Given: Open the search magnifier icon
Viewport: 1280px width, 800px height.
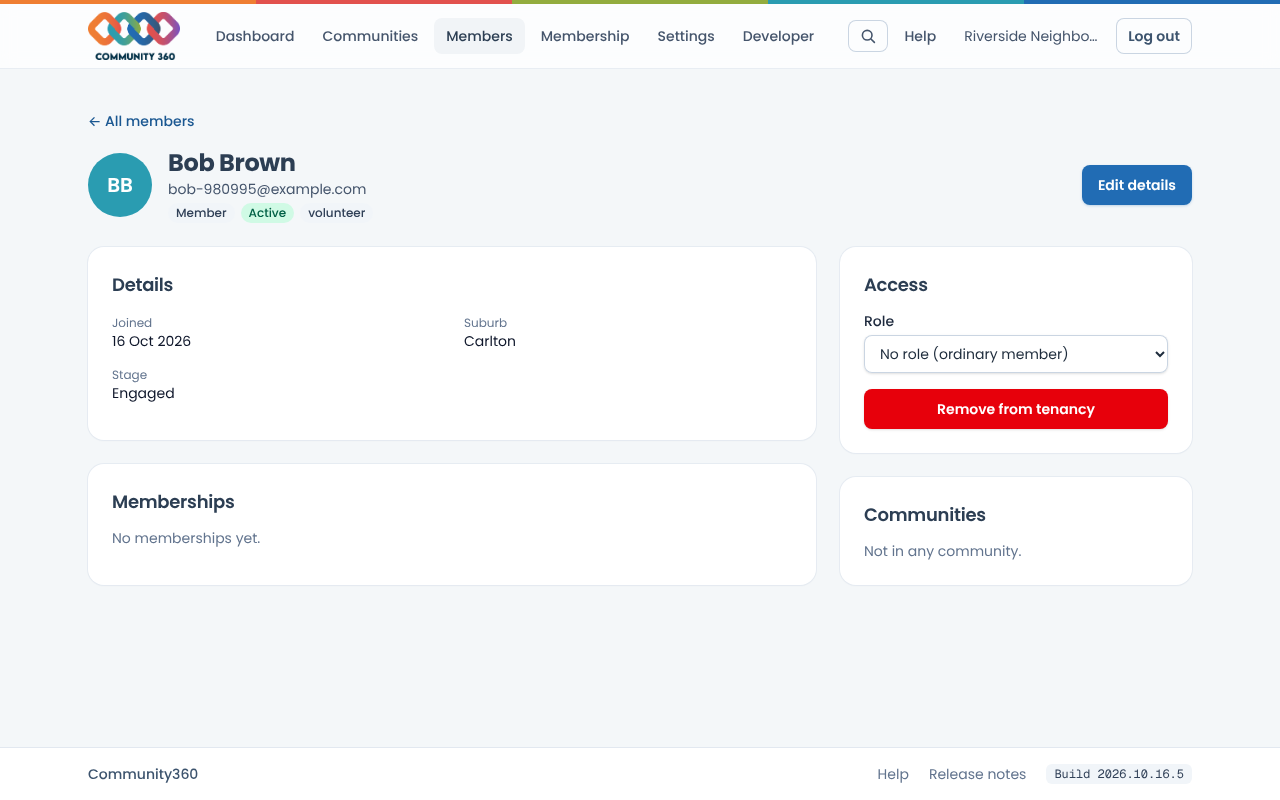Looking at the screenshot, I should tap(868, 36).
